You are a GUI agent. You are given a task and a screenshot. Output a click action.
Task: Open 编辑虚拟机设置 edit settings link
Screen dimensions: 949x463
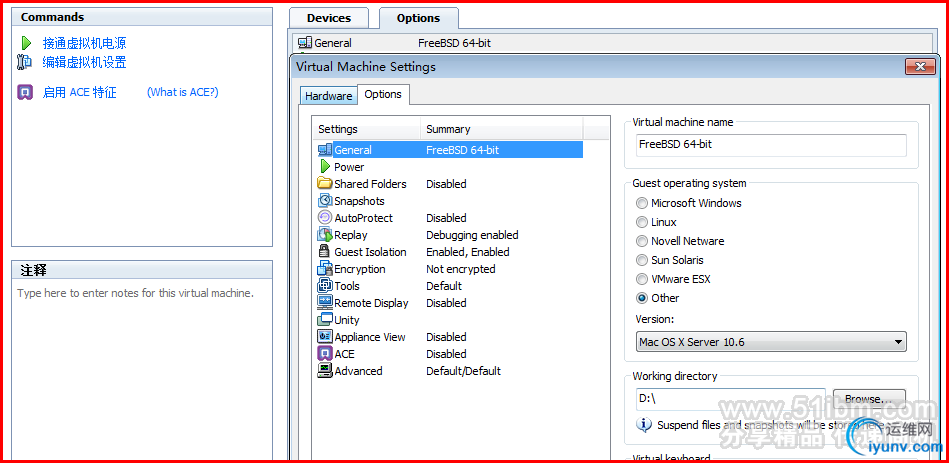85,62
